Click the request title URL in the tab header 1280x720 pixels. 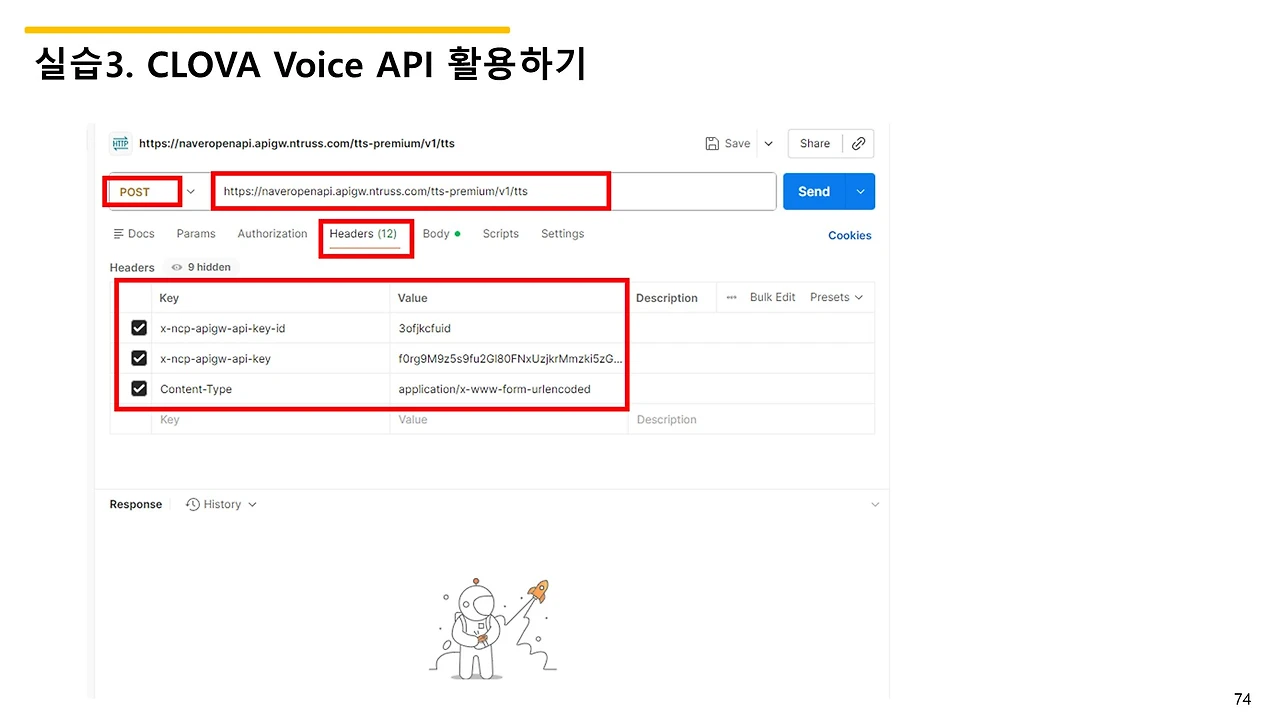[297, 144]
